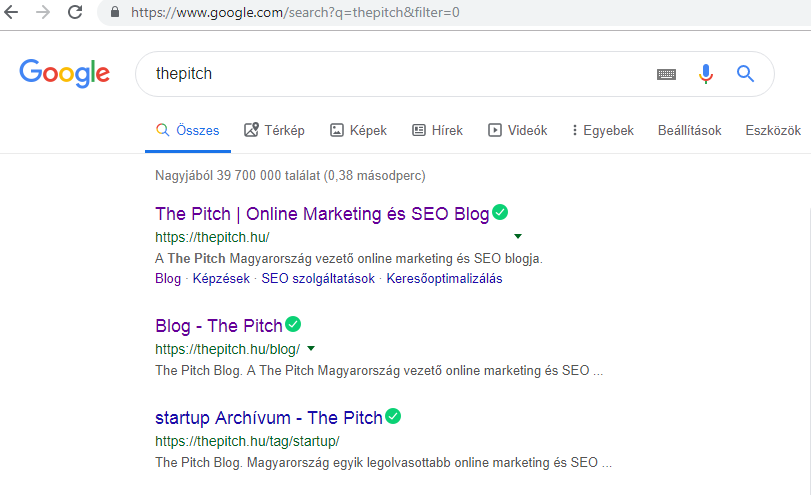Open Beállítások search settings
Screen dimensions: 811x495
[689, 130]
